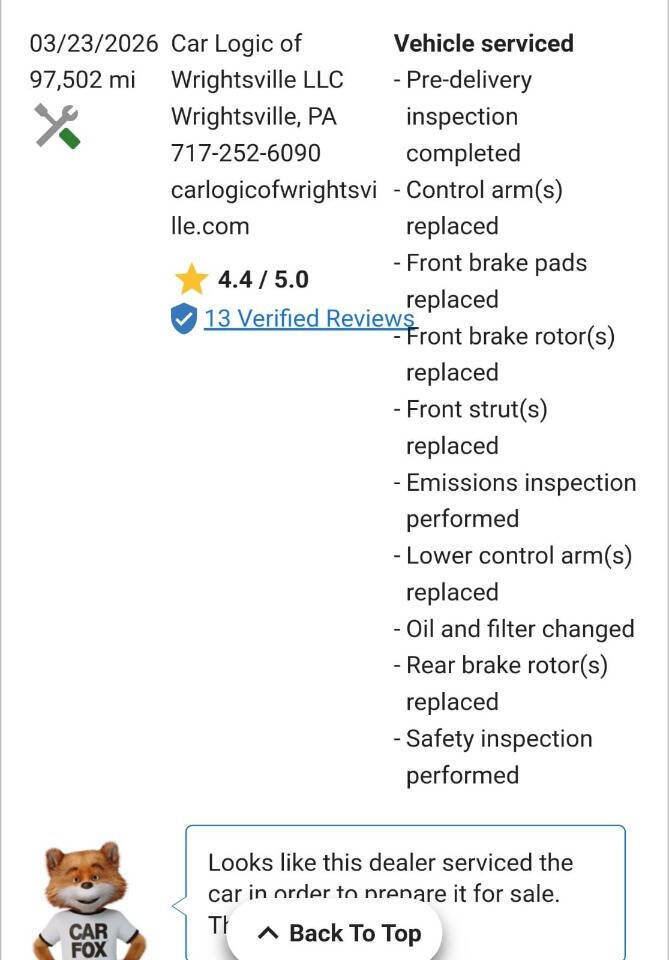Viewport: 669px width, 960px height.
Task: Click the 4.4 / 5.0 rating text
Action: (263, 279)
